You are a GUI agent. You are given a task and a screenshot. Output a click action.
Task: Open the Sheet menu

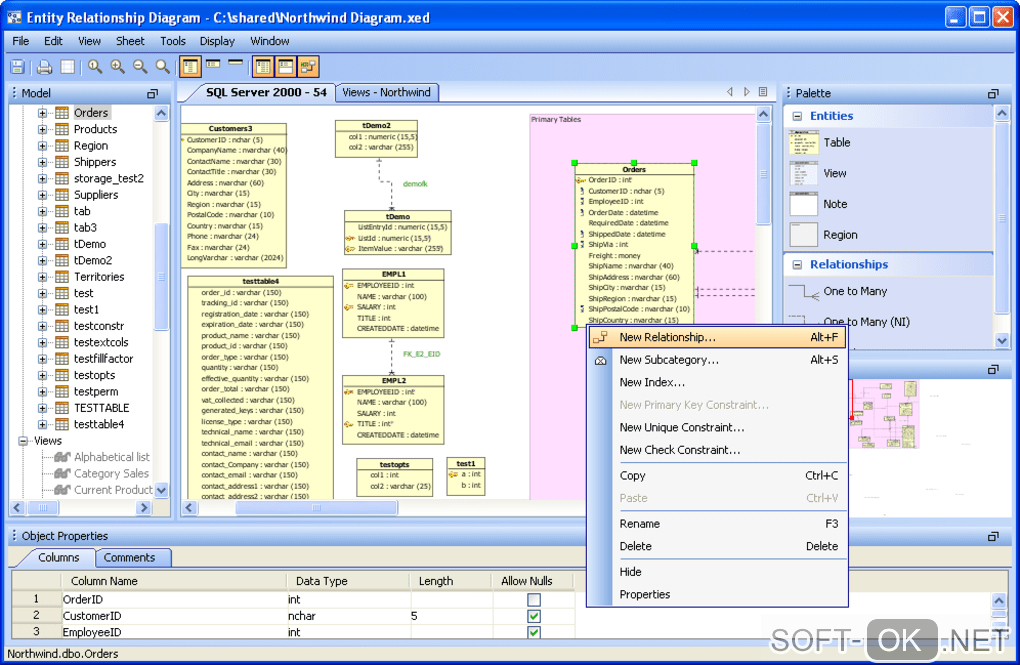[x=130, y=41]
